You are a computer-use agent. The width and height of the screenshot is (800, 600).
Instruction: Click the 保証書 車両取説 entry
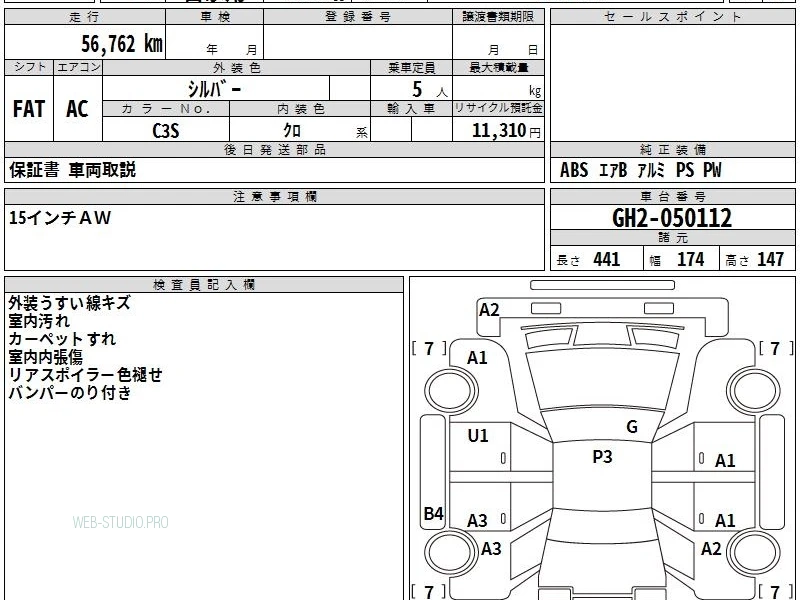coord(72,170)
